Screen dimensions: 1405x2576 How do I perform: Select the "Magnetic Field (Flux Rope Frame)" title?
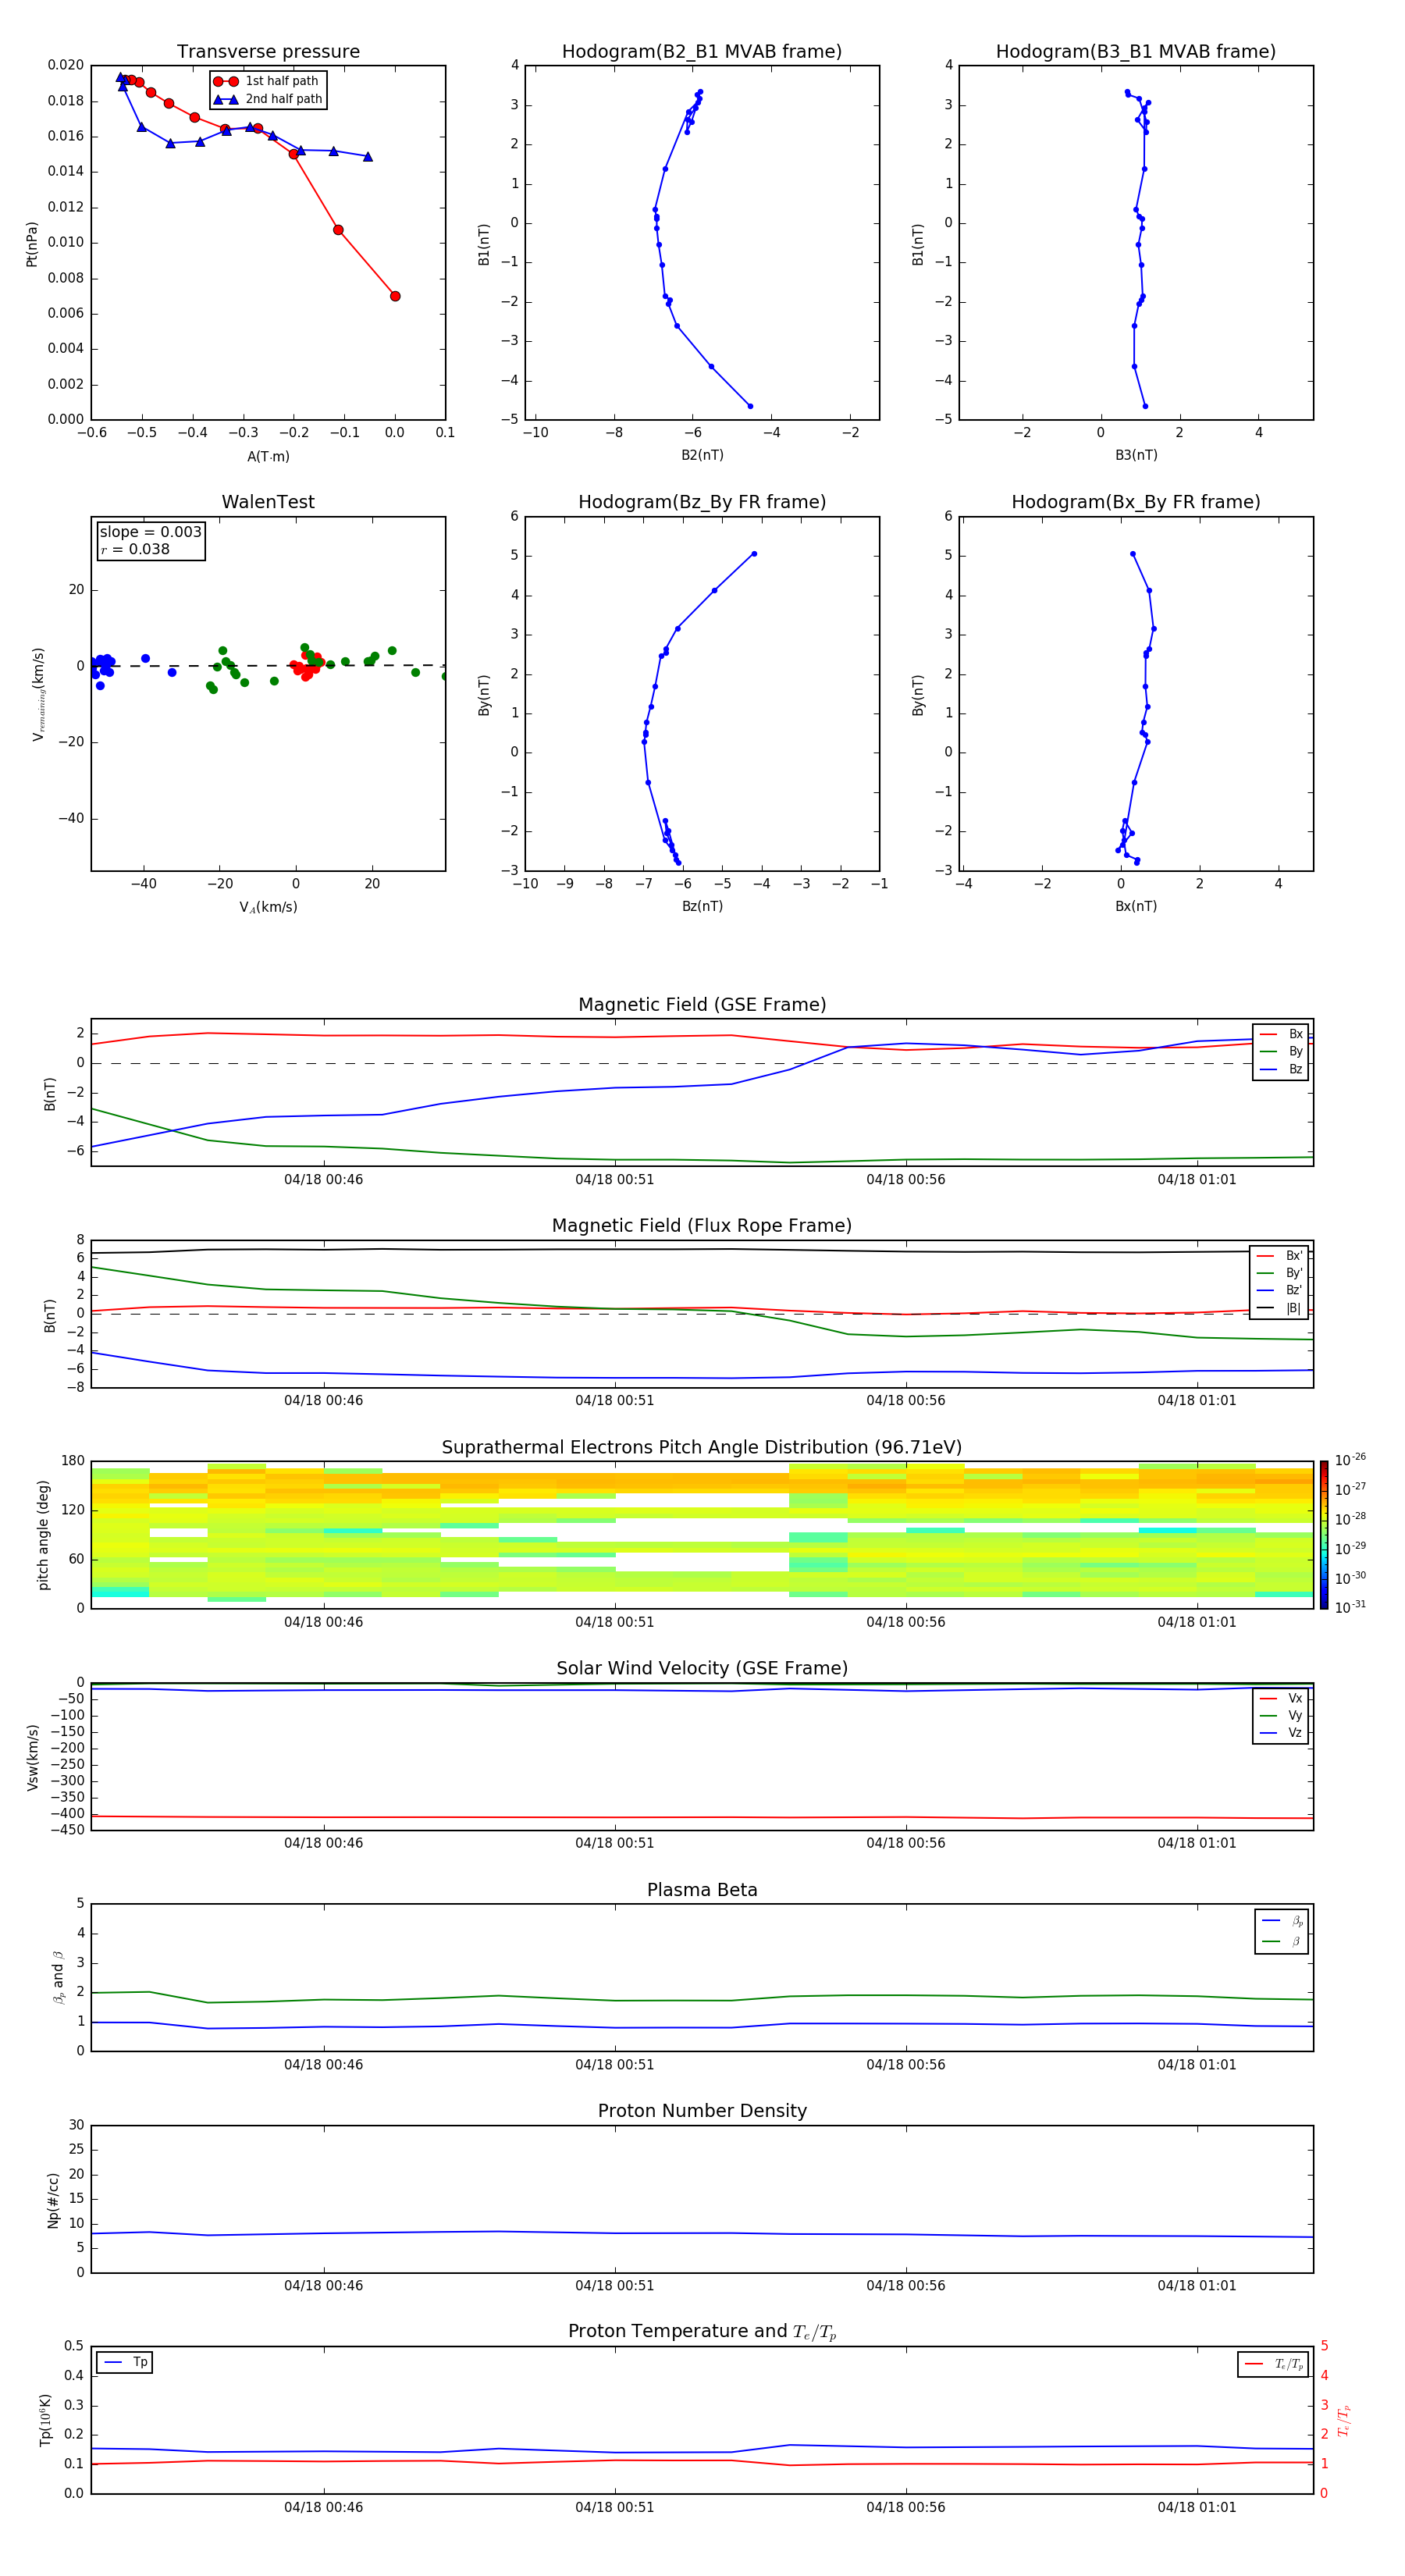point(702,1226)
